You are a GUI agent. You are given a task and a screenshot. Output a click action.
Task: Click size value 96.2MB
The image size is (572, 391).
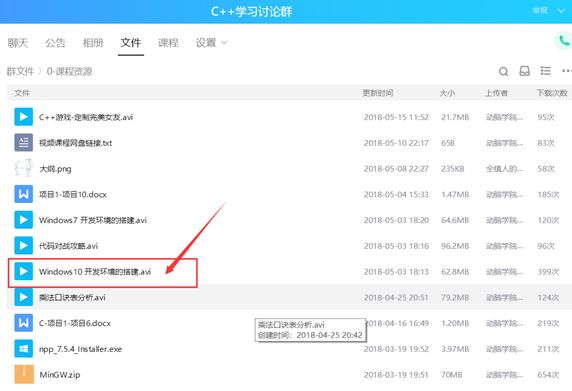[x=455, y=246]
